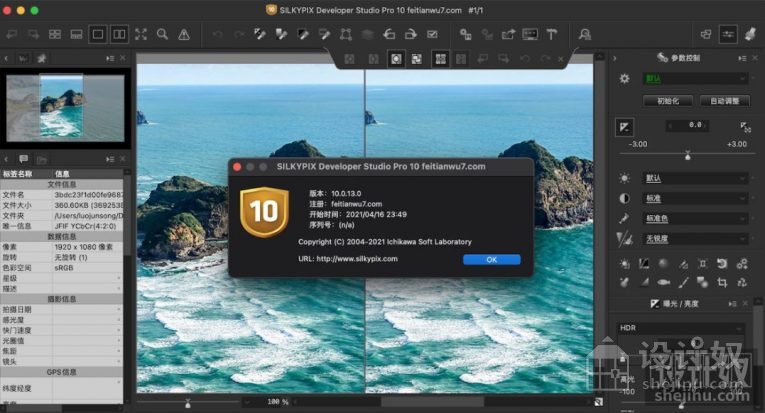Switch to combination view mode
The image size is (765, 413).
pos(77,34)
